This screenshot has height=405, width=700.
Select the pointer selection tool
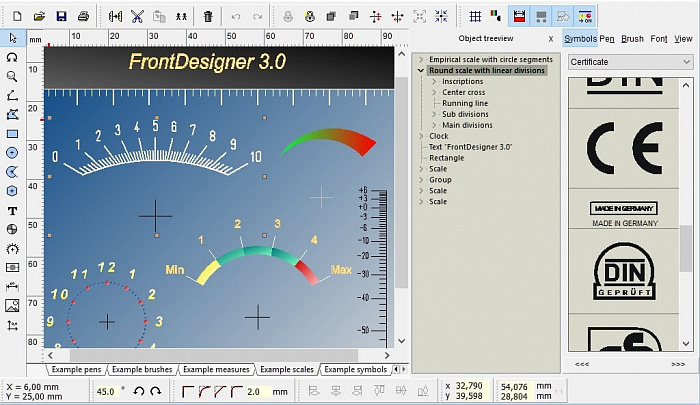12,38
